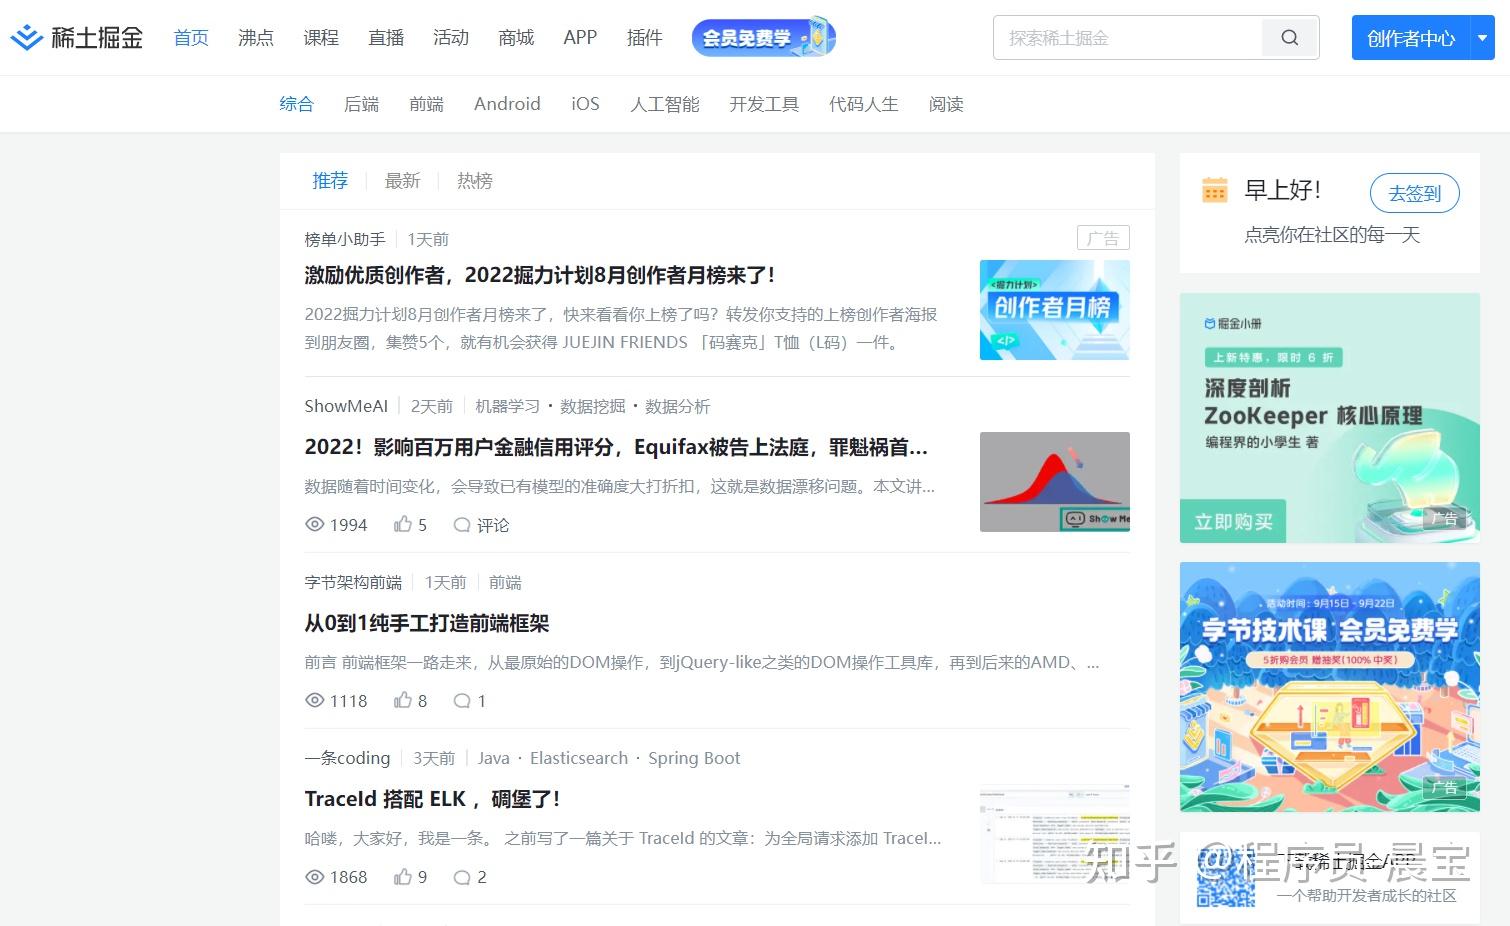Click 立即购买 on ZooKeeper ad

(x=1233, y=521)
